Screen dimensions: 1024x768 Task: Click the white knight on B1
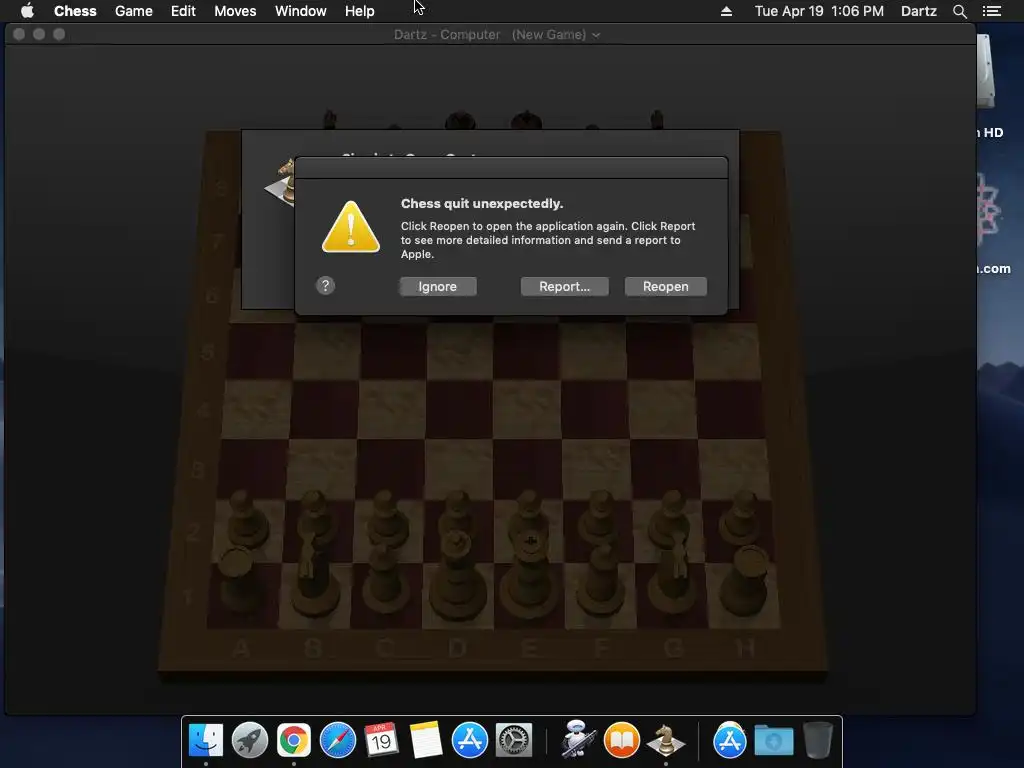(314, 575)
